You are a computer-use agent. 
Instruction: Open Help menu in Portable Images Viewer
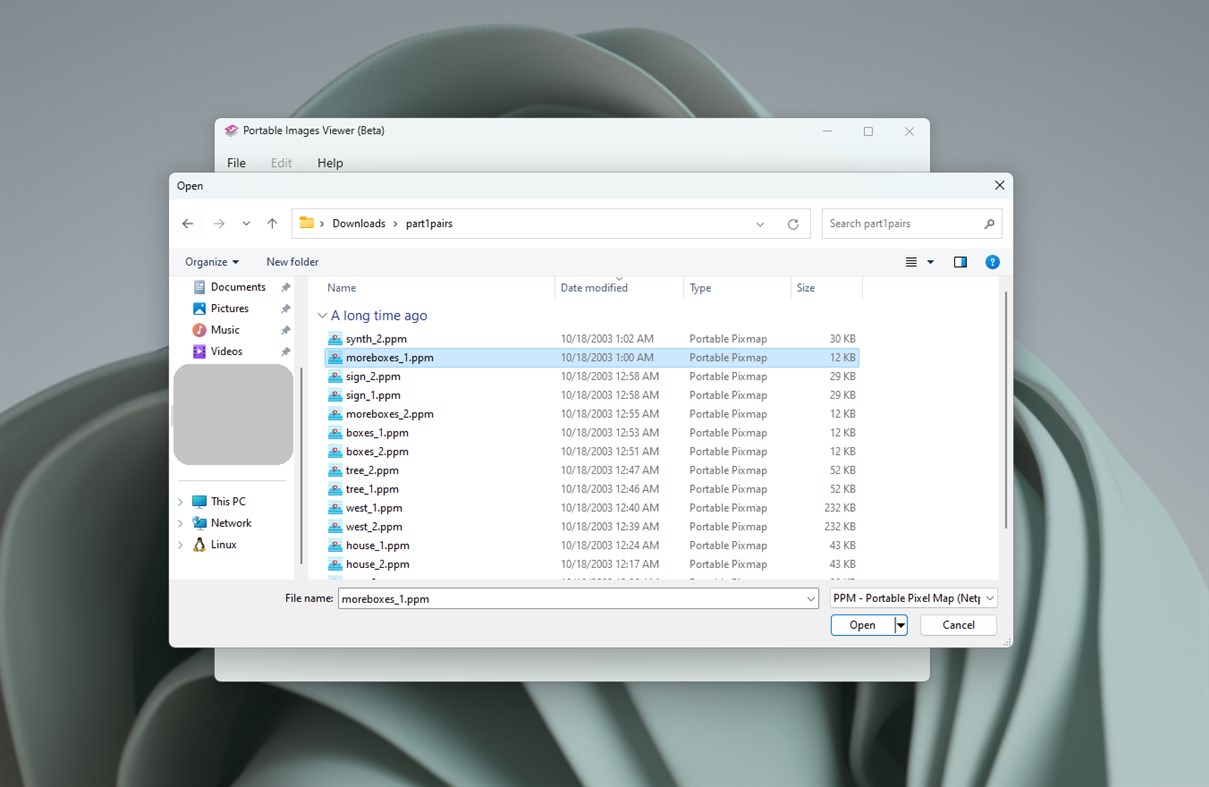point(330,163)
